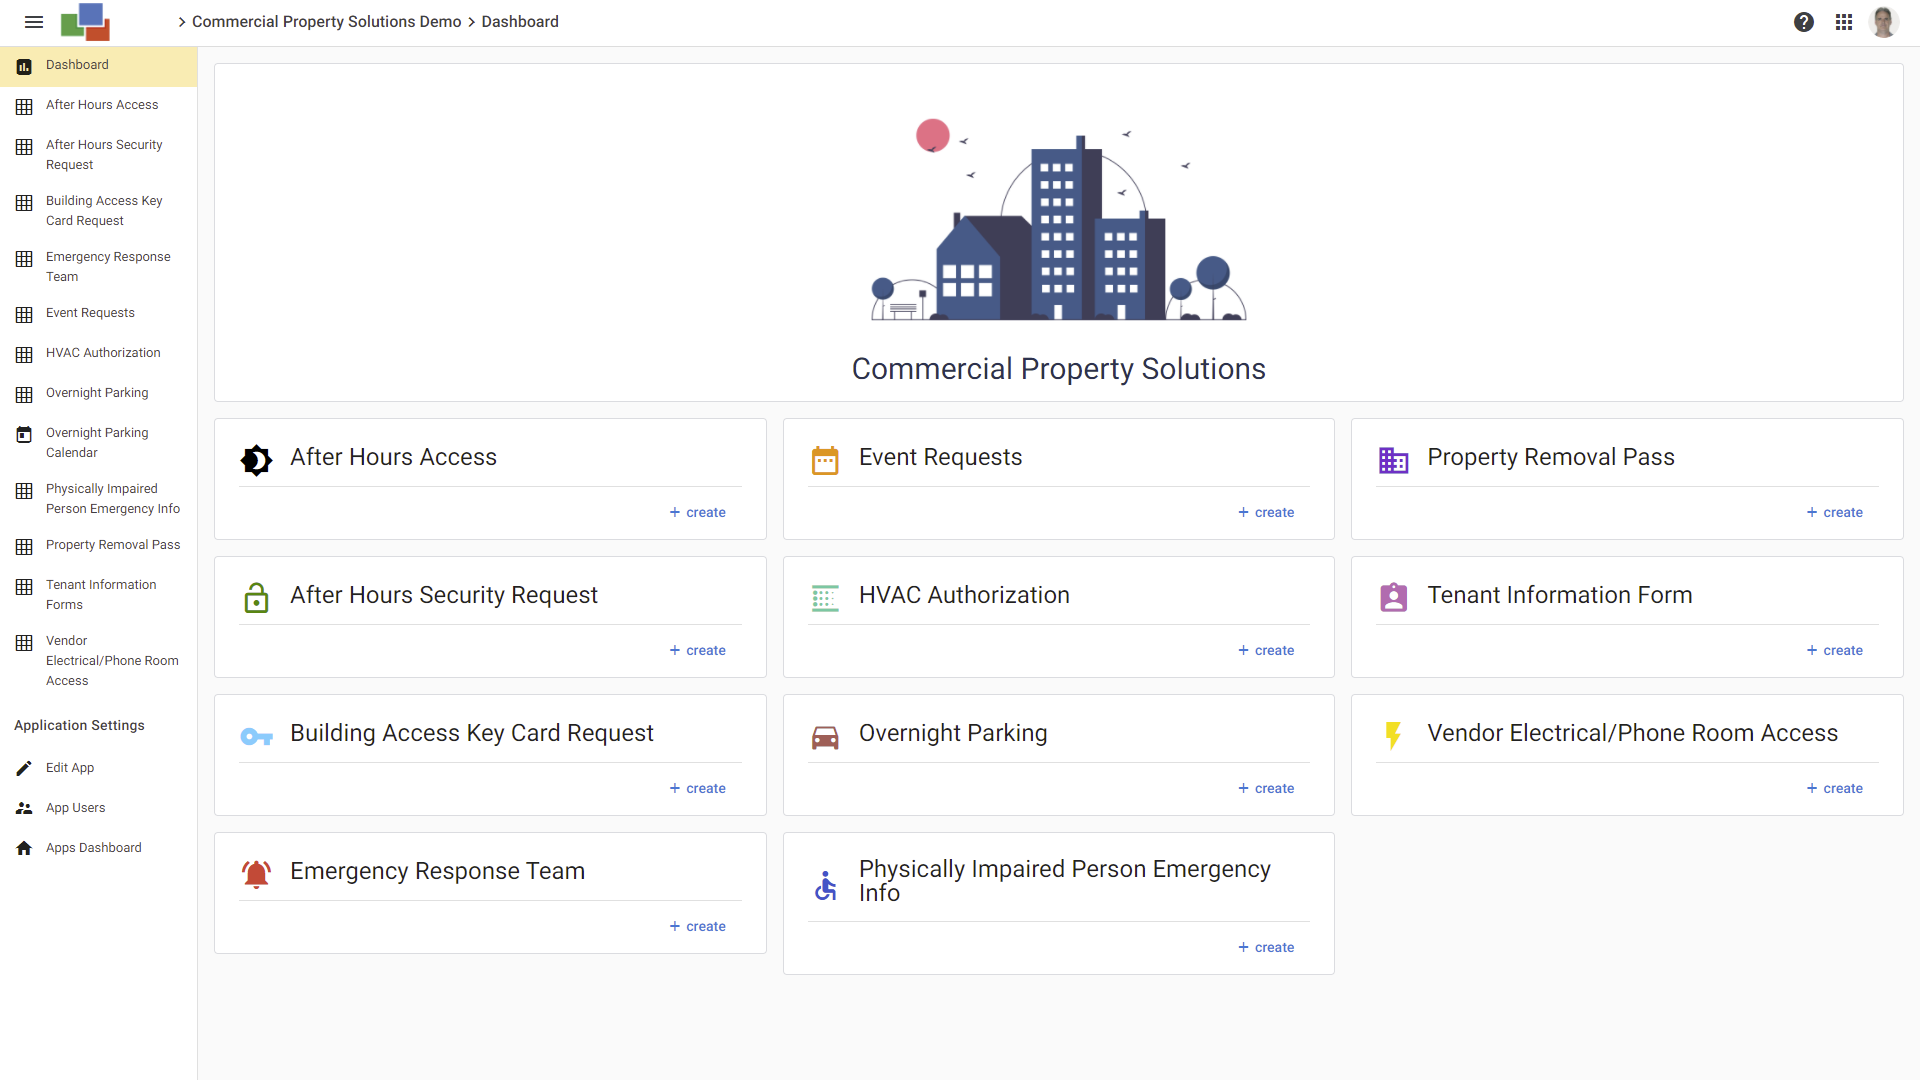This screenshot has height=1080, width=1920.
Task: Click the Vendor Electrical lightning bolt icon
Action: coord(1393,735)
